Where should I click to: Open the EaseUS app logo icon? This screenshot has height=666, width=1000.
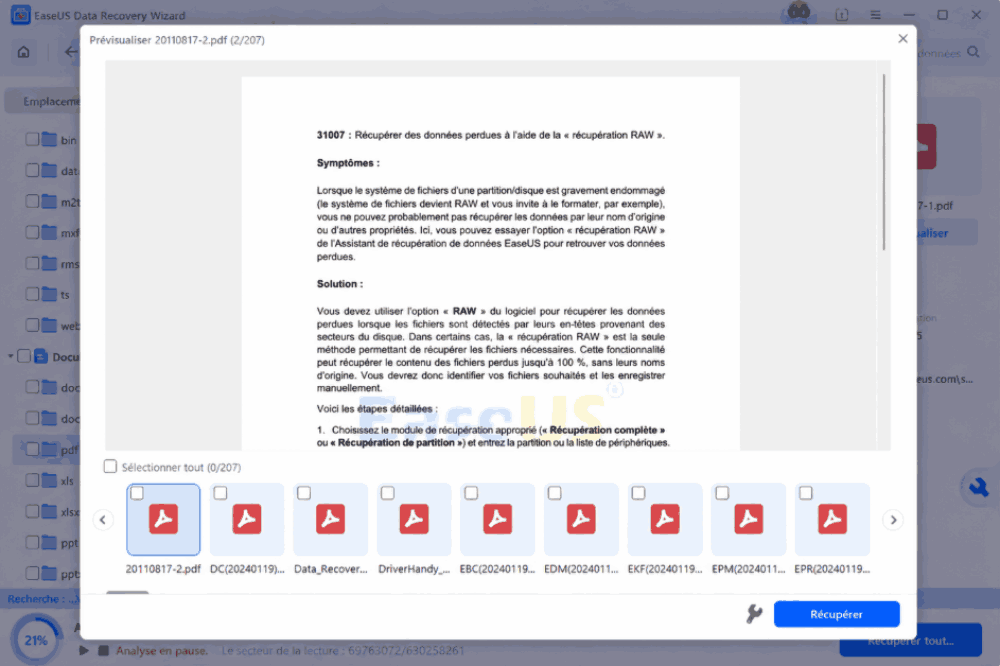pos(20,15)
